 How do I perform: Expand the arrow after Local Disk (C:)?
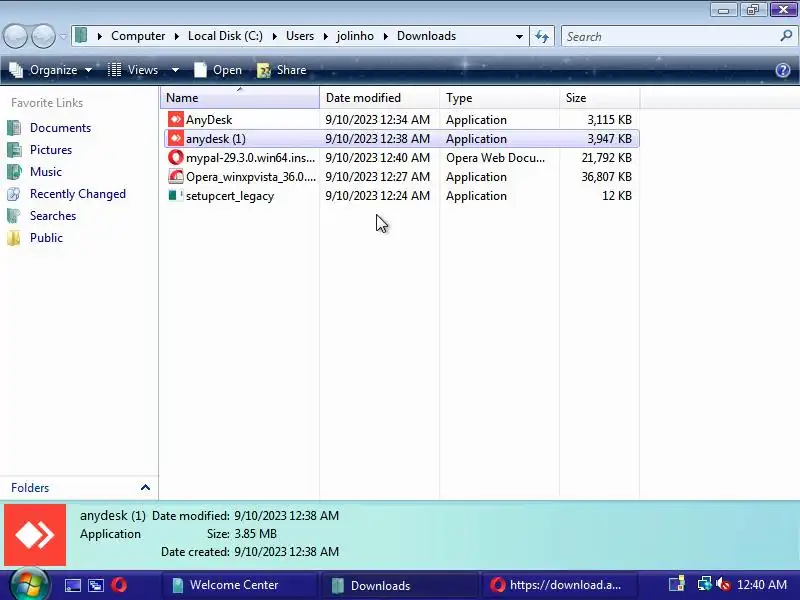pyautogui.click(x=274, y=36)
